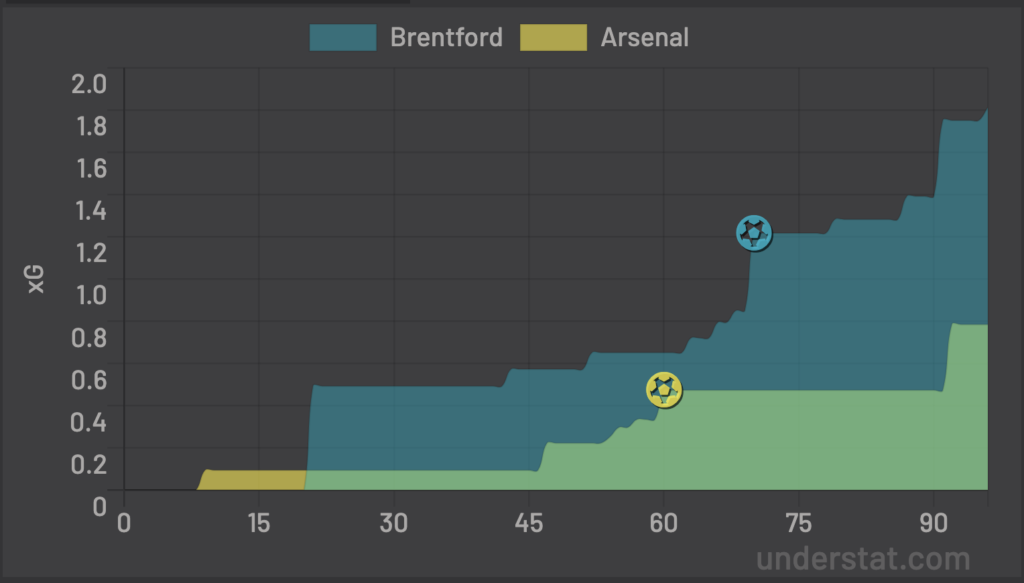
Task: Click the 1.4 y-axis tick label
Action: coord(89,210)
